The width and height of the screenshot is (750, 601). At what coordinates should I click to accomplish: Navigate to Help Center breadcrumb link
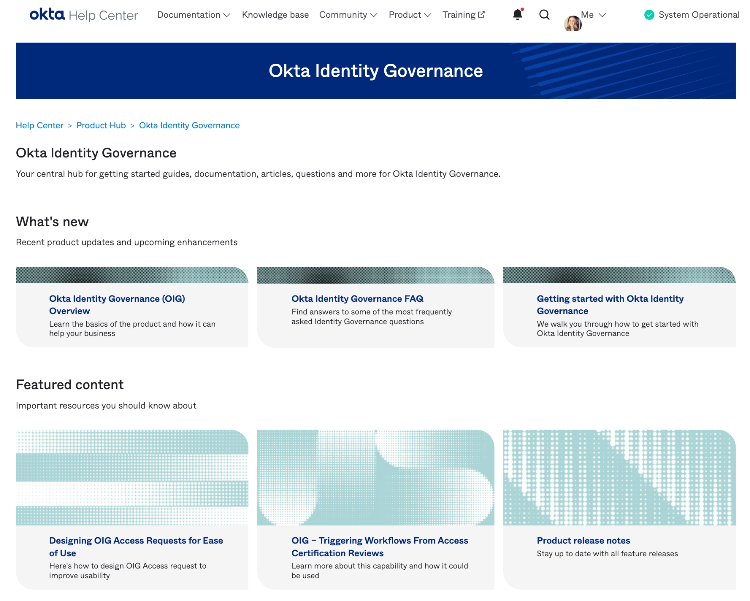(39, 125)
